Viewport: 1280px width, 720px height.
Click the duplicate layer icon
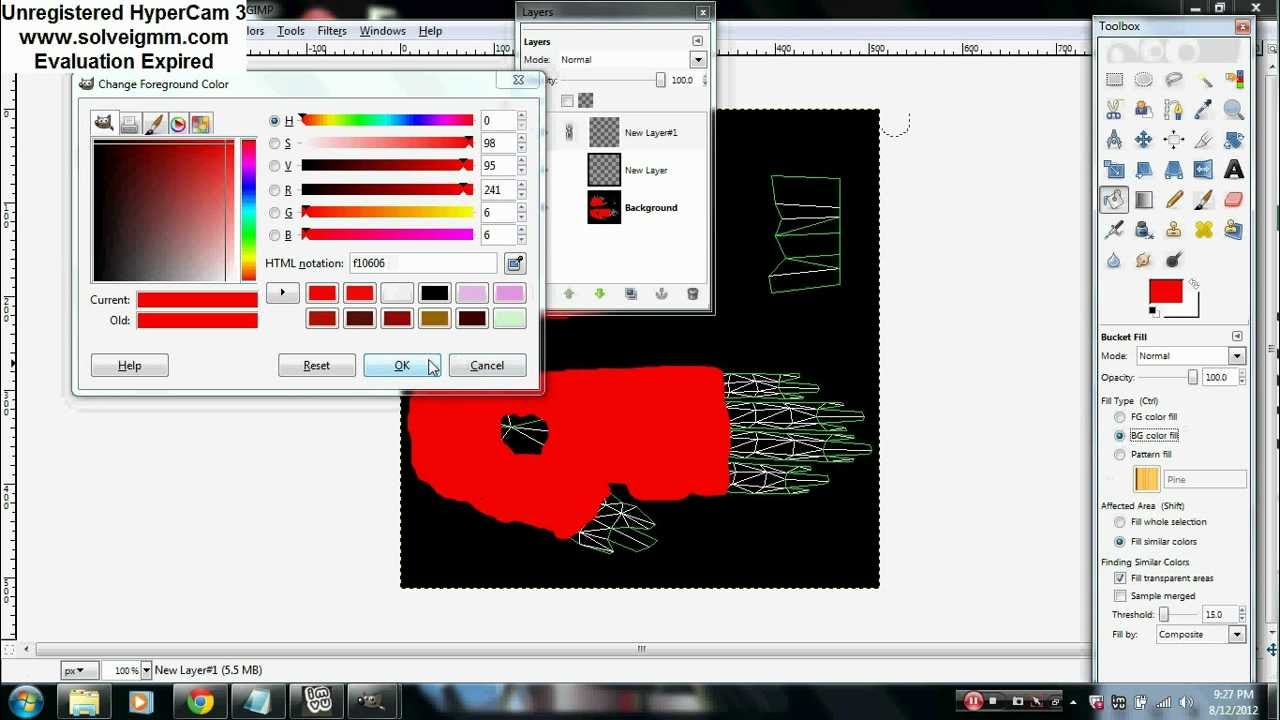(x=631, y=294)
